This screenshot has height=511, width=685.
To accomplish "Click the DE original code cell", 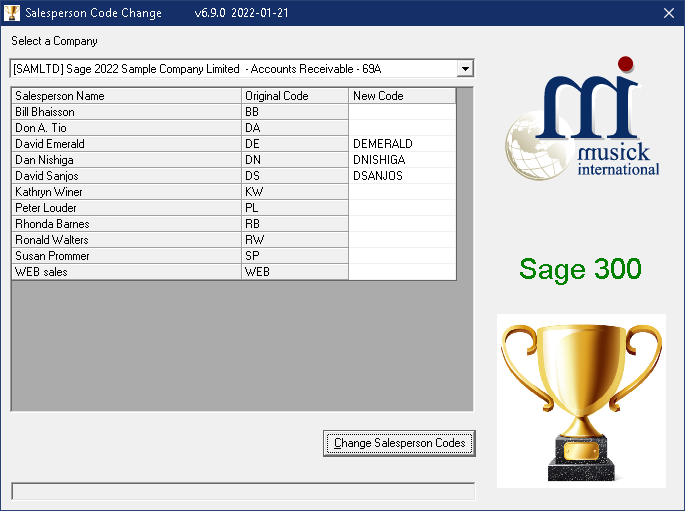I will [x=295, y=144].
